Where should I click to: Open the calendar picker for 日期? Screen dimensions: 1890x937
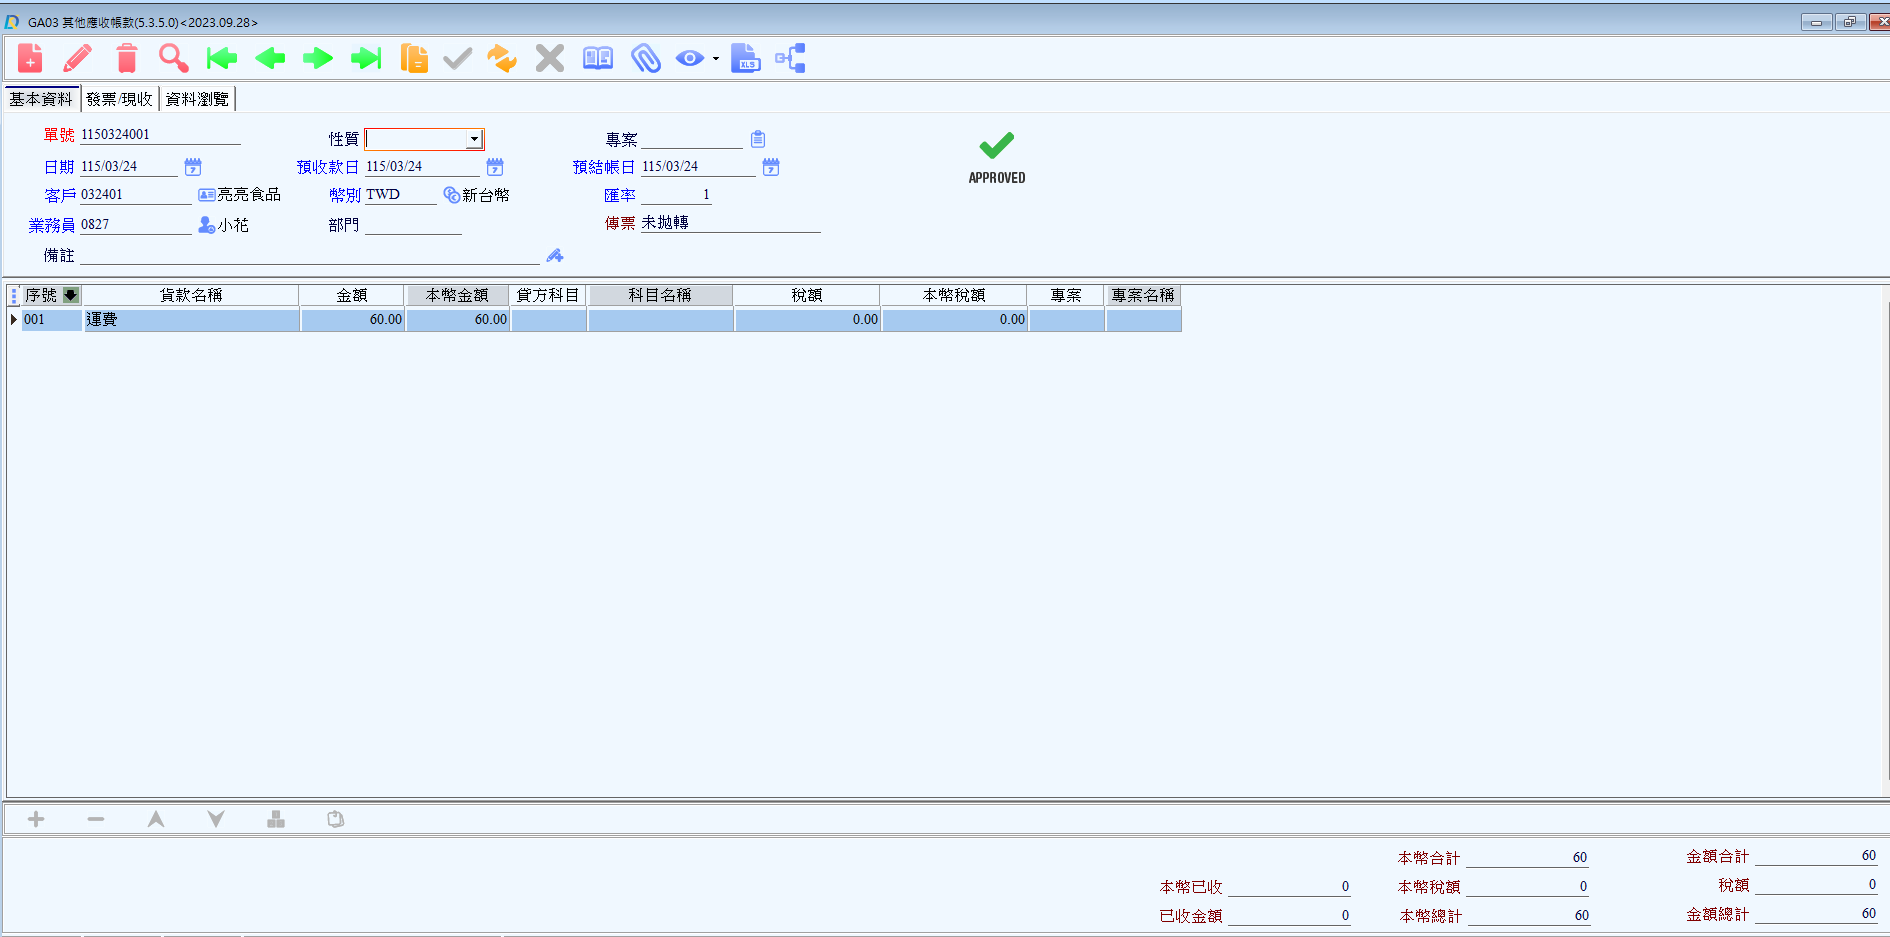point(193,167)
